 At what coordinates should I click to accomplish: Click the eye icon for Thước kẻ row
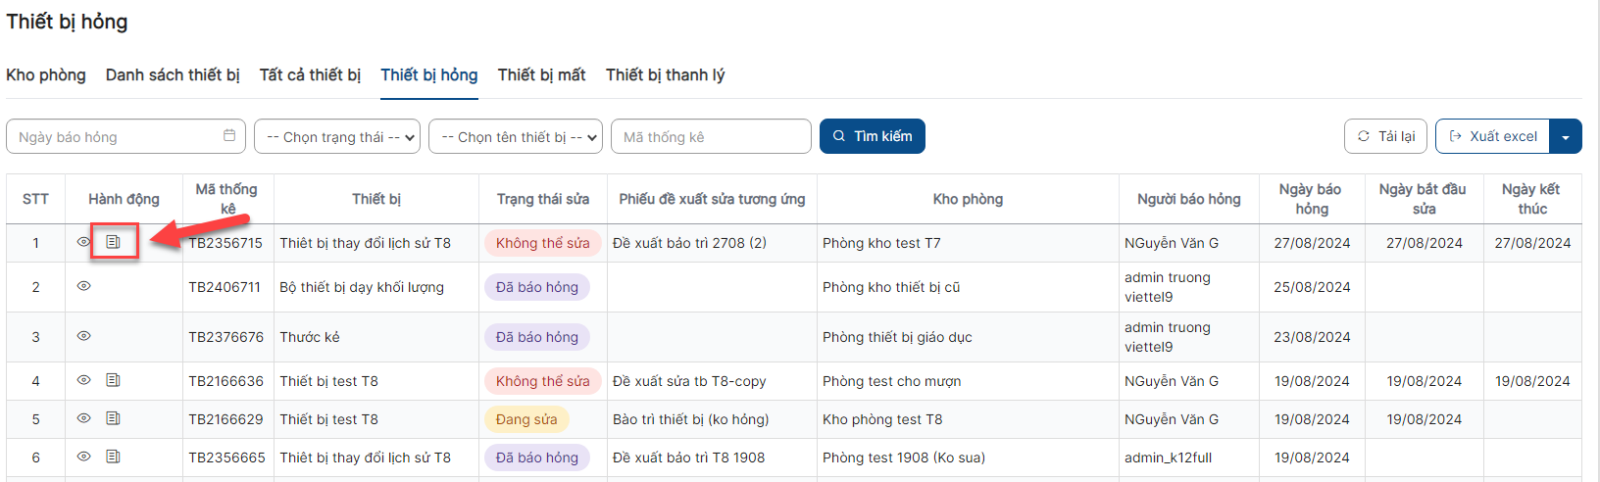tap(84, 336)
